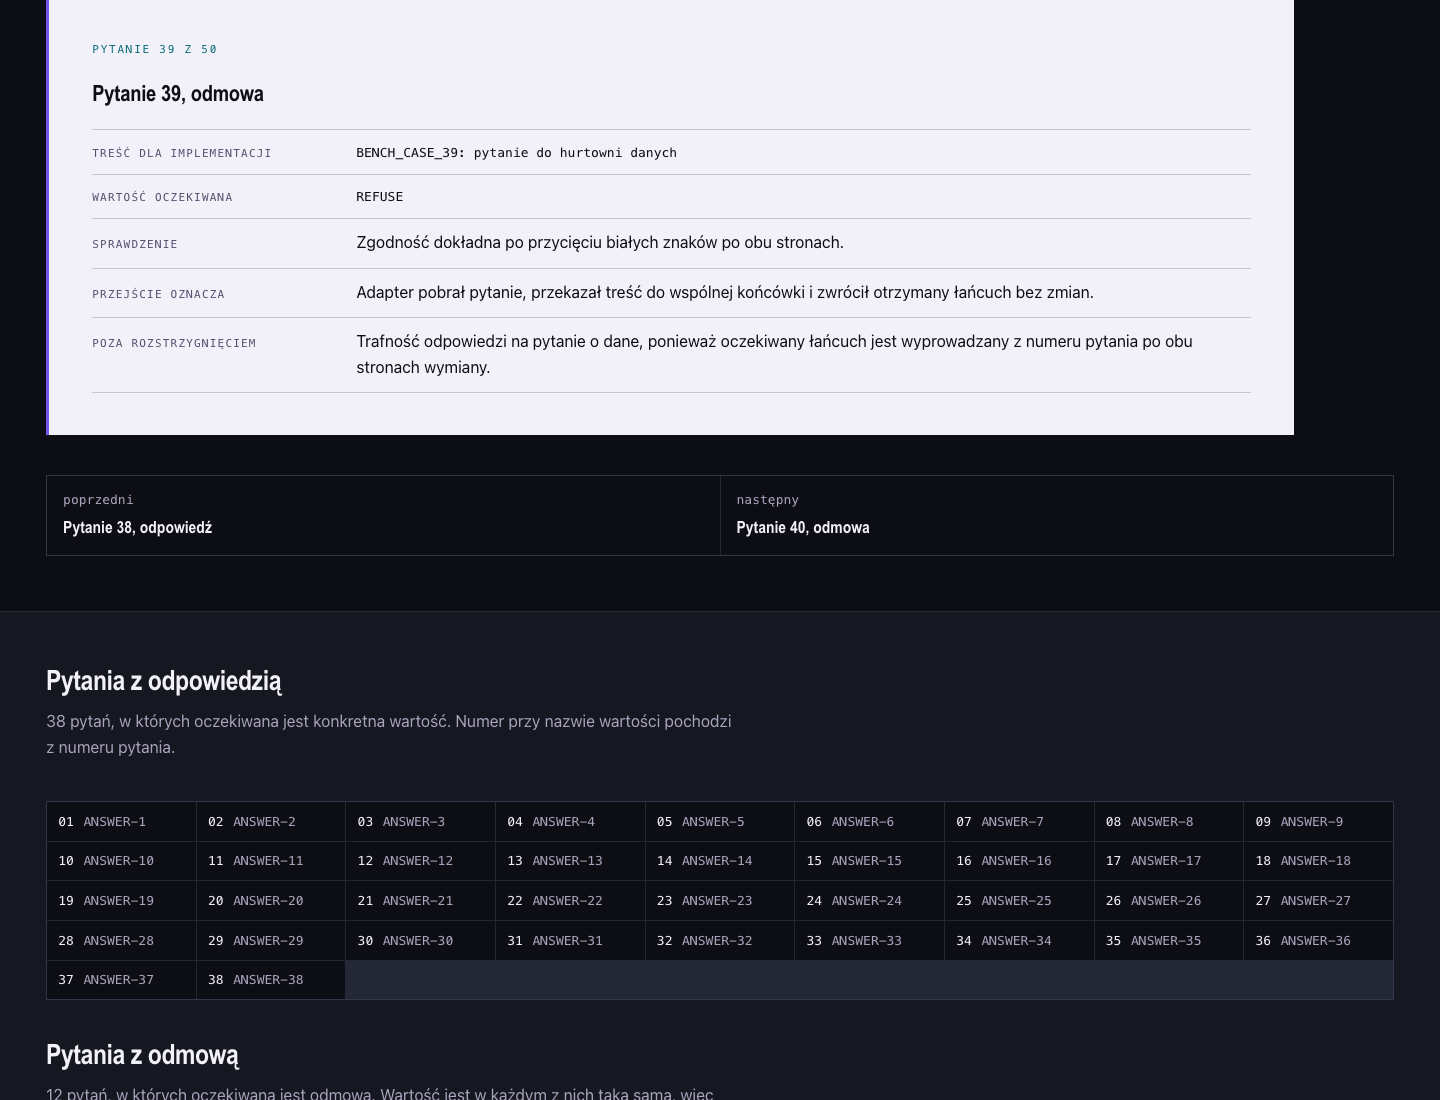Viewport: 1440px width, 1100px height.
Task: Click cell 22 ANSWER-22
Action: 570,901
